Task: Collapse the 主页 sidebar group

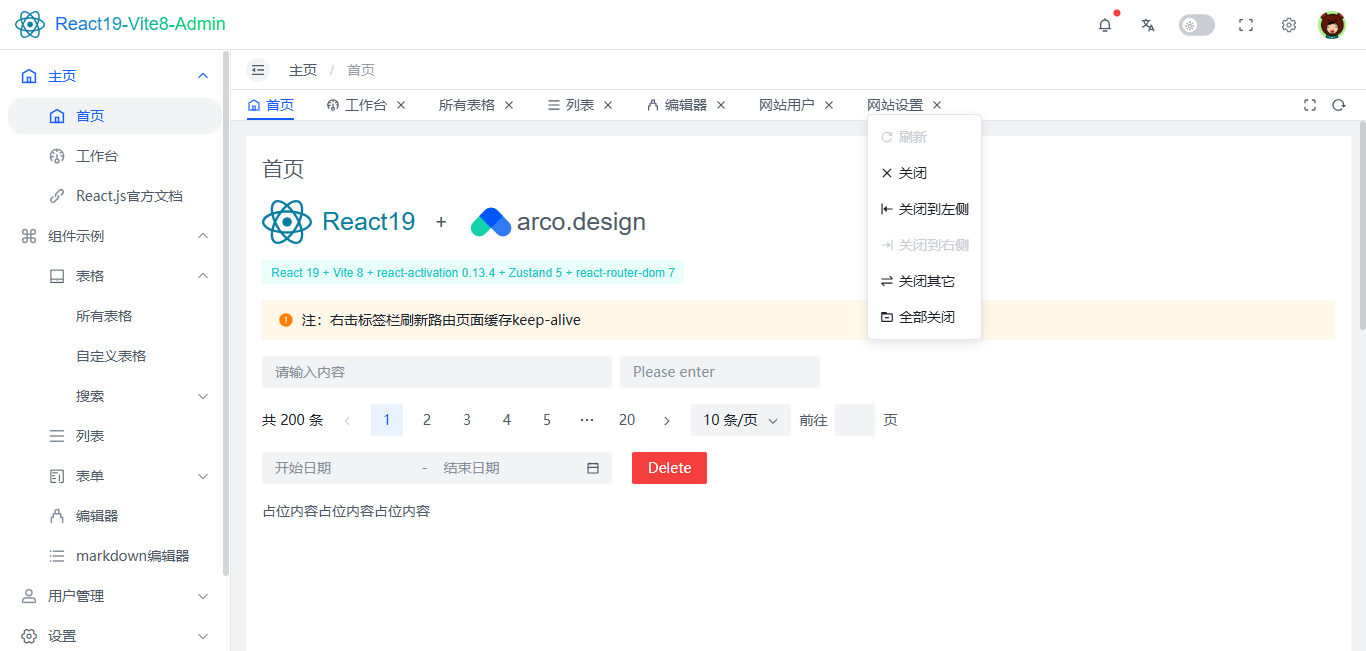Action: [115, 76]
